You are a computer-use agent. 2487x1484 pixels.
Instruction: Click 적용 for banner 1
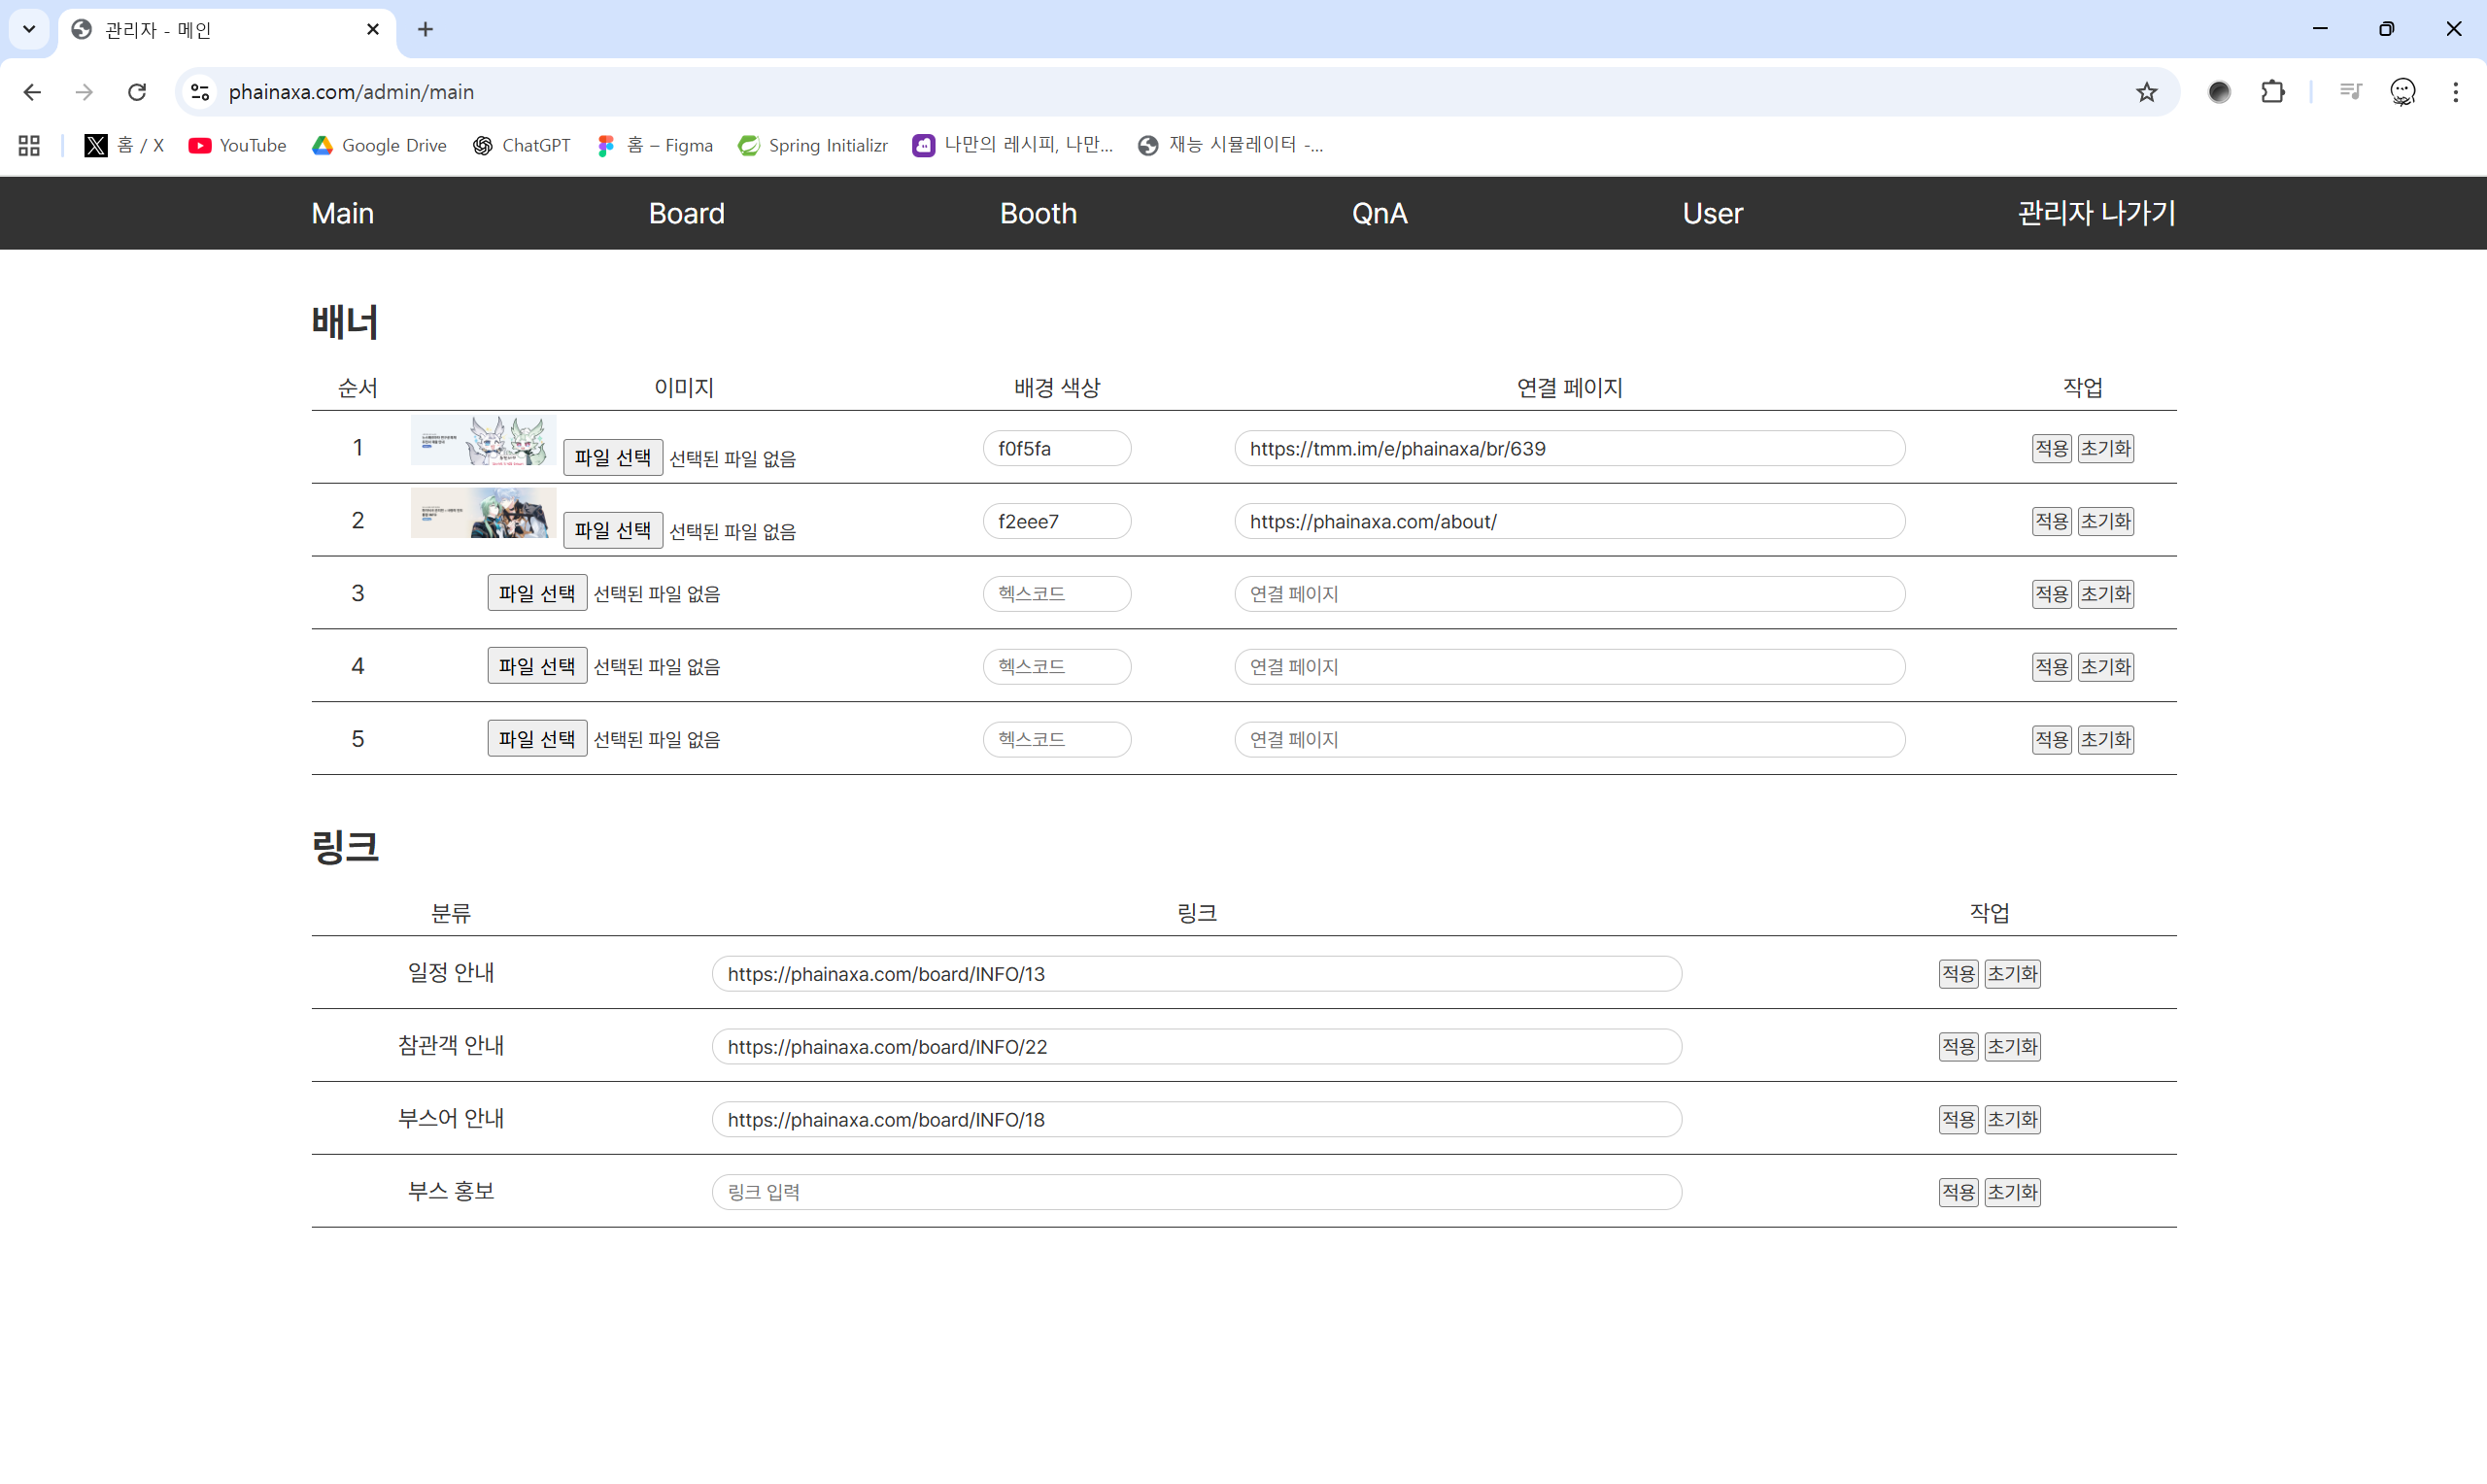click(2050, 448)
